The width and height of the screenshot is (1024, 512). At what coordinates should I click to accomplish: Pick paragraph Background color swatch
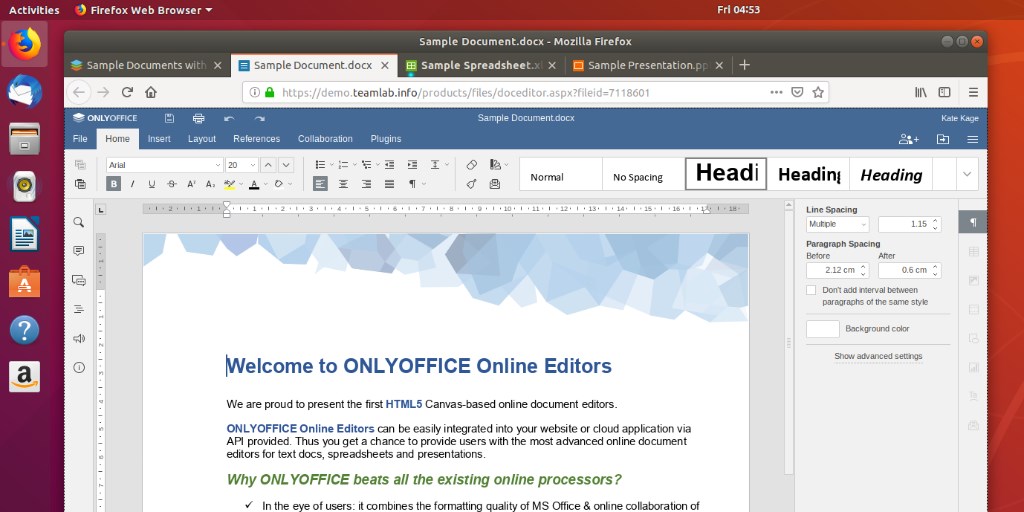coord(823,329)
